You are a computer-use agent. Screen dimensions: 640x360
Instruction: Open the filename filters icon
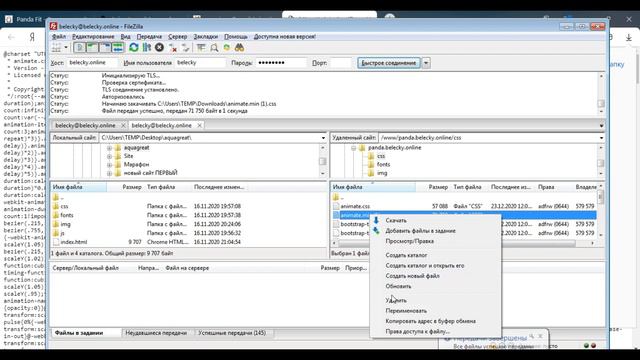click(x=201, y=48)
